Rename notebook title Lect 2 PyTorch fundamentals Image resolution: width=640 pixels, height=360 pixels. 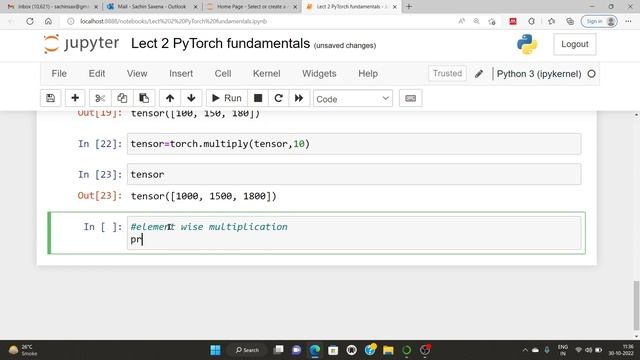[220, 43]
